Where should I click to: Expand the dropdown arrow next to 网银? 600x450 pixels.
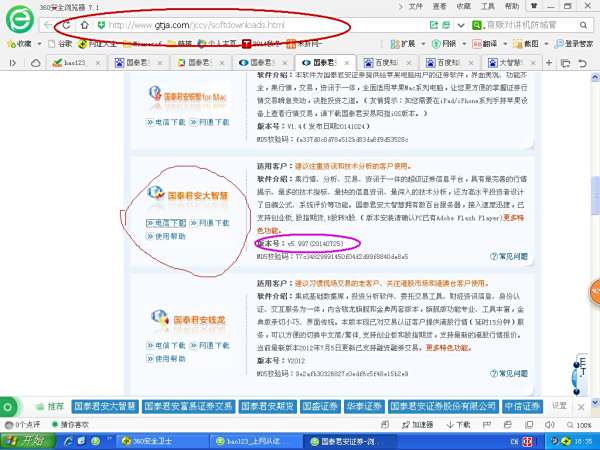coord(464,44)
